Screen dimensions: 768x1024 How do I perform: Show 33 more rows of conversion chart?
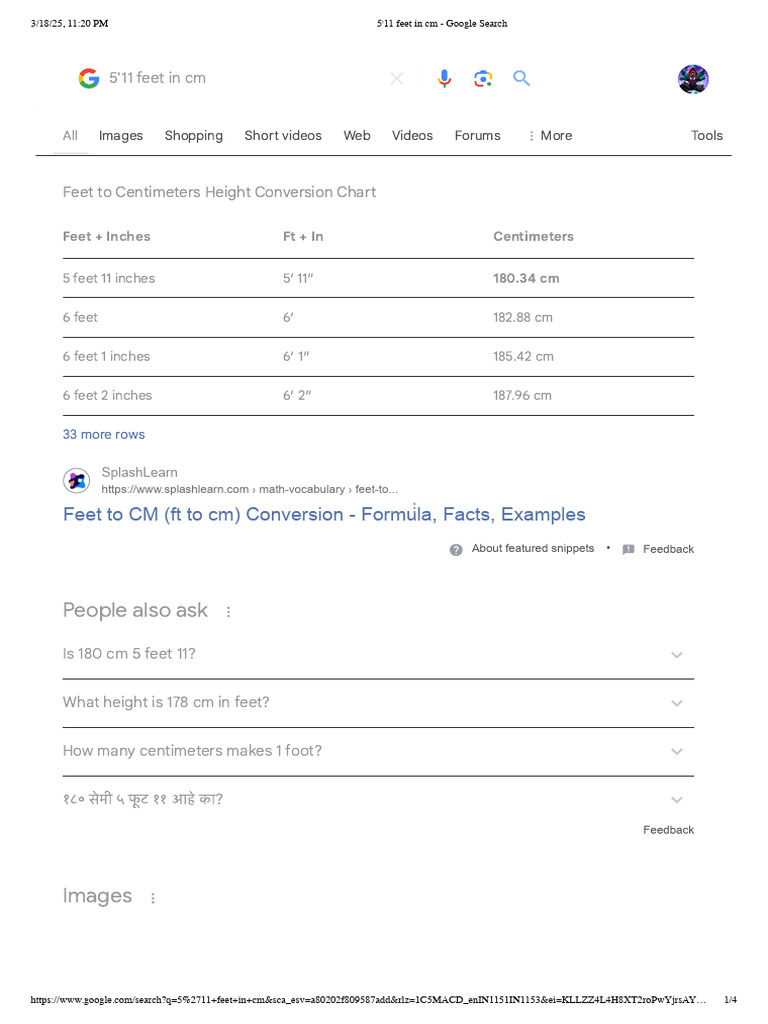coord(104,434)
